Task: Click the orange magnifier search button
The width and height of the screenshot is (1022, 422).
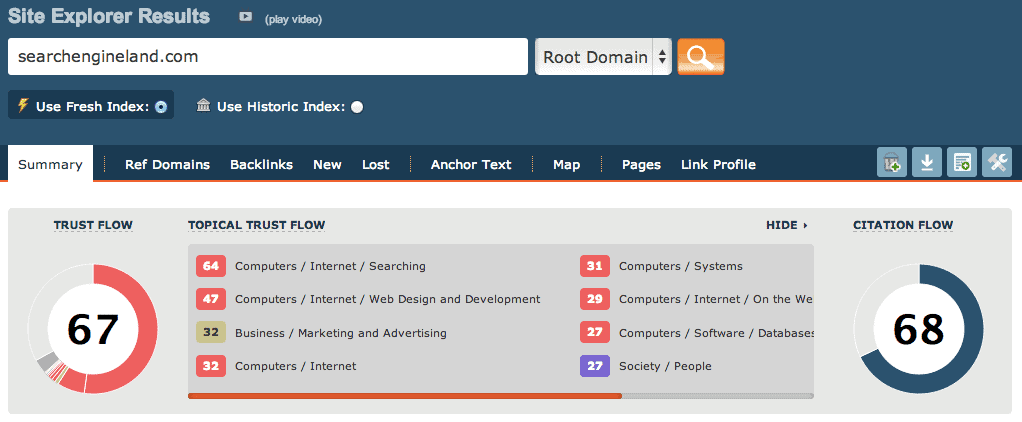Action: (700, 57)
